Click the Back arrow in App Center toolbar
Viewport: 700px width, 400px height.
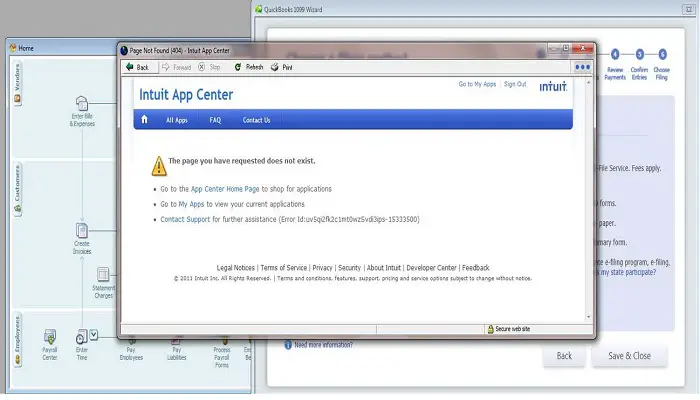130,67
